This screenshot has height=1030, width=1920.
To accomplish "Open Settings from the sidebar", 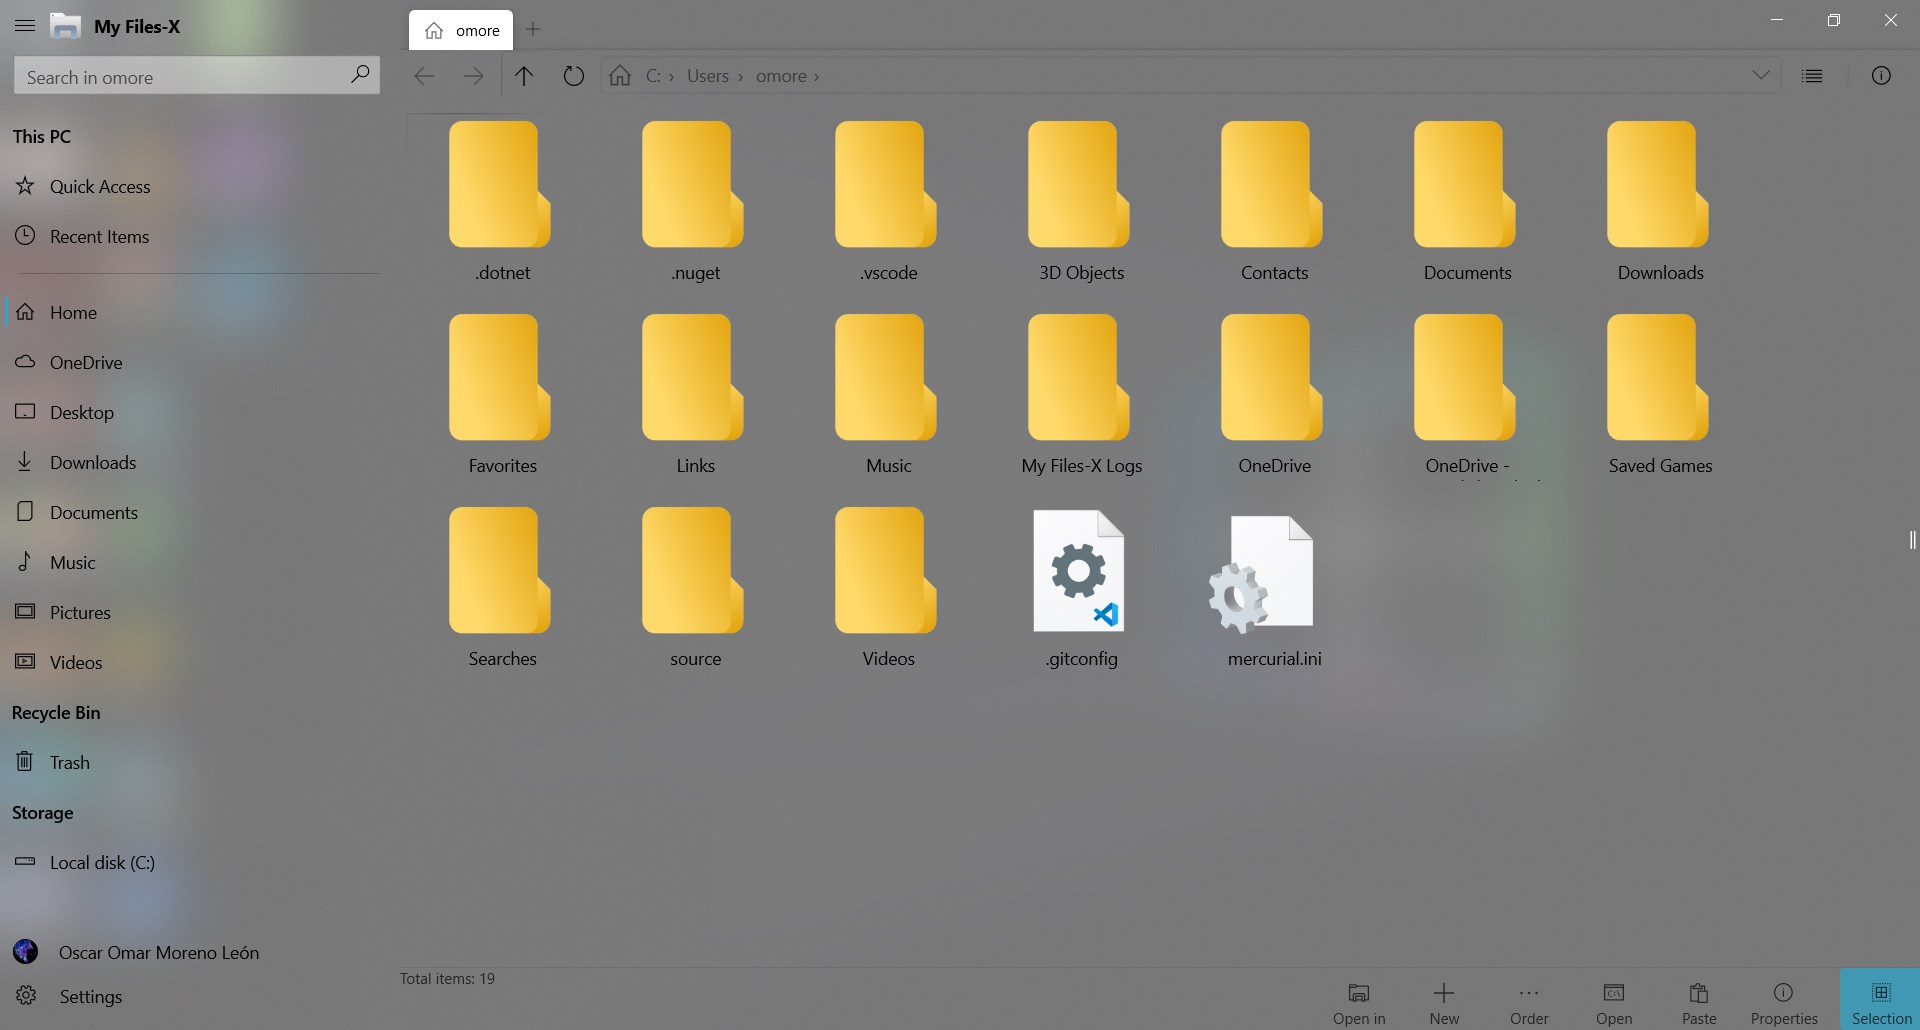I will click(x=91, y=996).
